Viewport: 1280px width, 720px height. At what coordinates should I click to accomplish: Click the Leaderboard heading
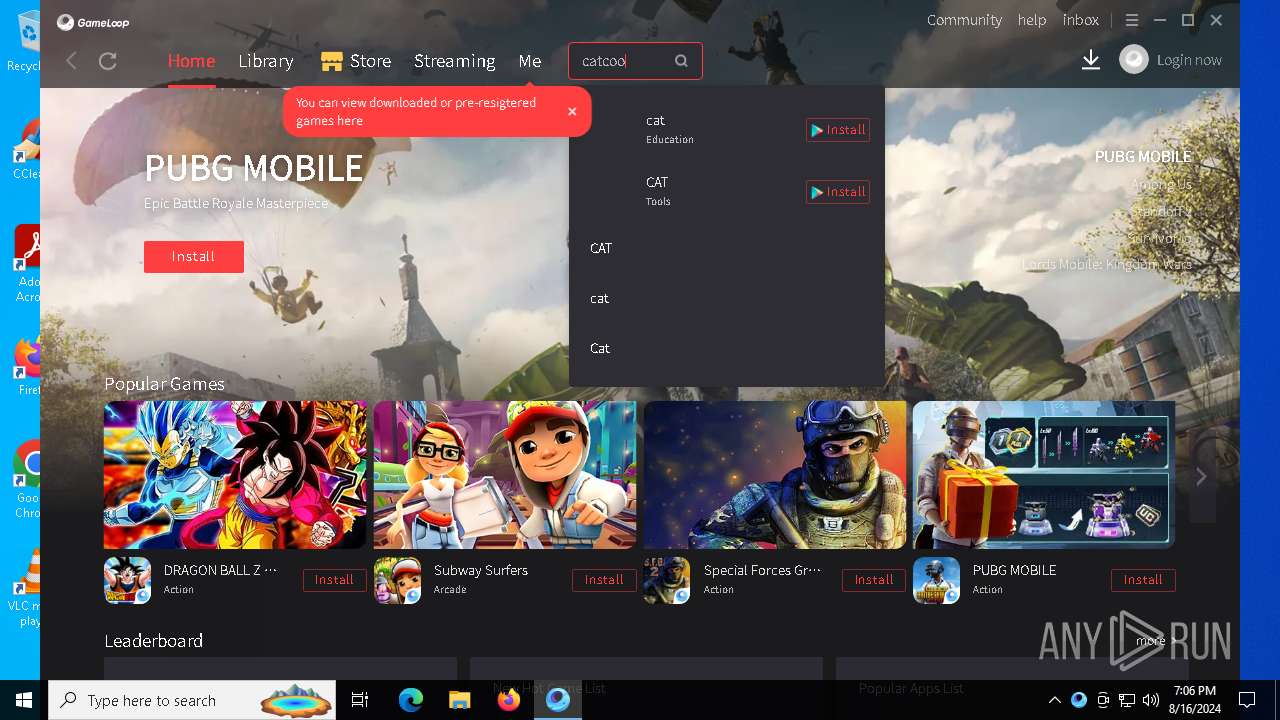coord(153,641)
